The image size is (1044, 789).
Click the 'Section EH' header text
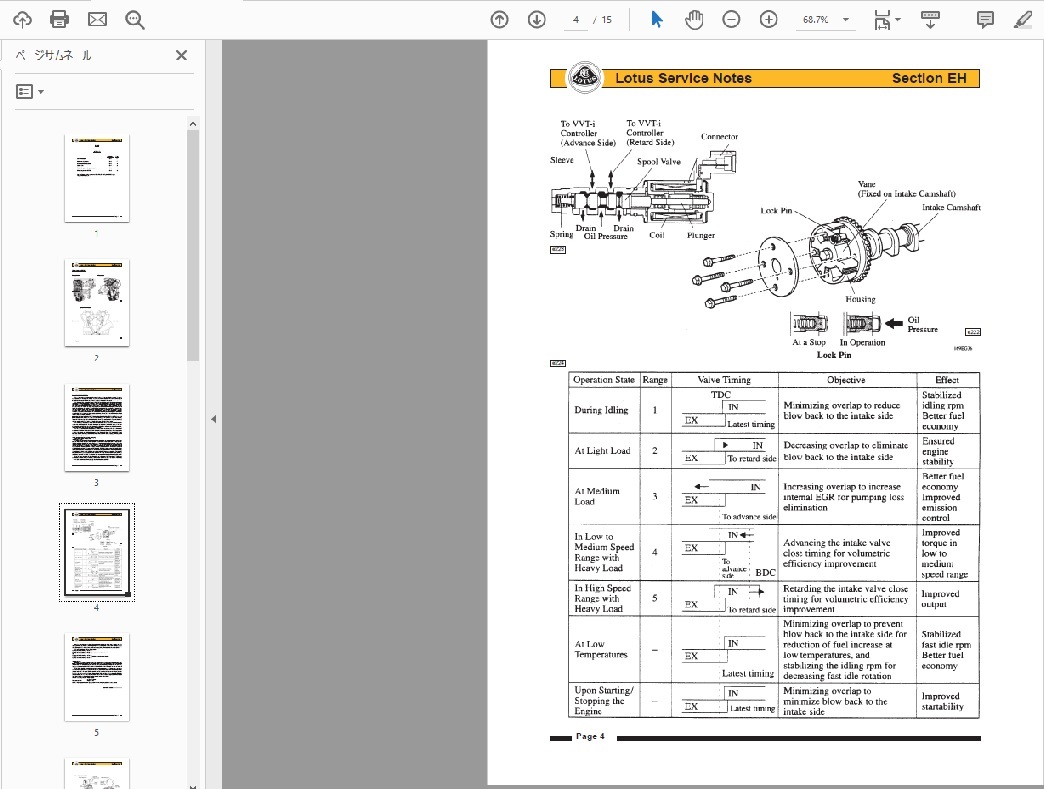[929, 79]
